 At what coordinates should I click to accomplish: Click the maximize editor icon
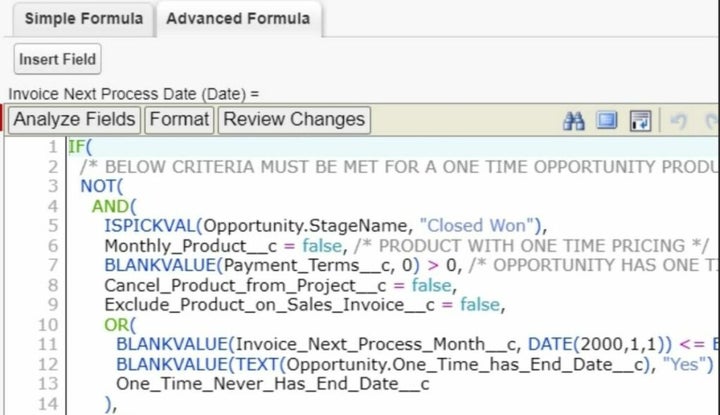click(607, 121)
